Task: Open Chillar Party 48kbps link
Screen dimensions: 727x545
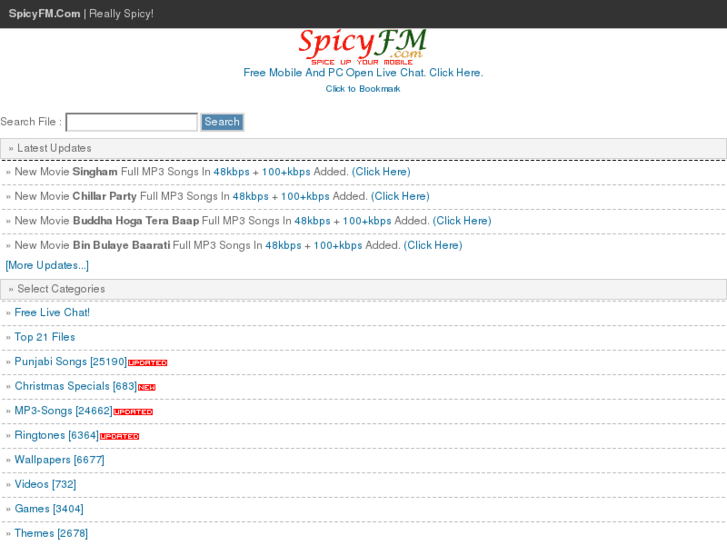Action: click(x=250, y=197)
